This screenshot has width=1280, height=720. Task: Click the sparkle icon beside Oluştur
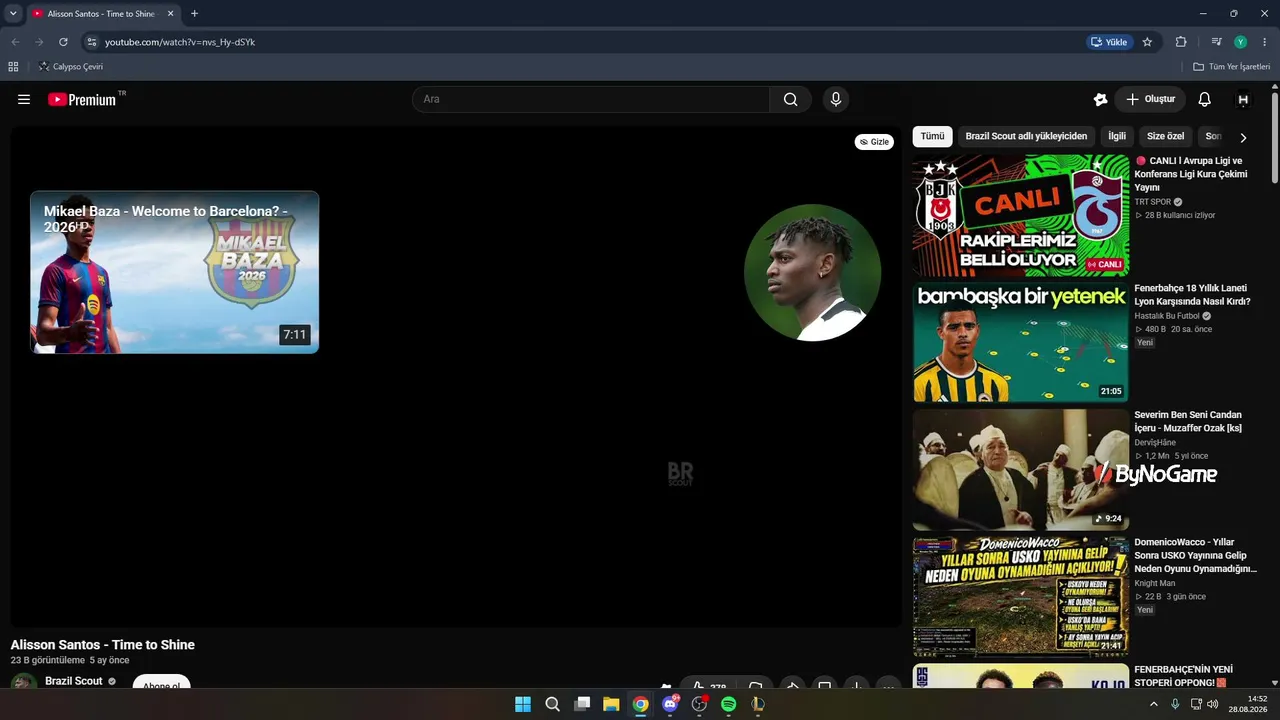point(1100,99)
